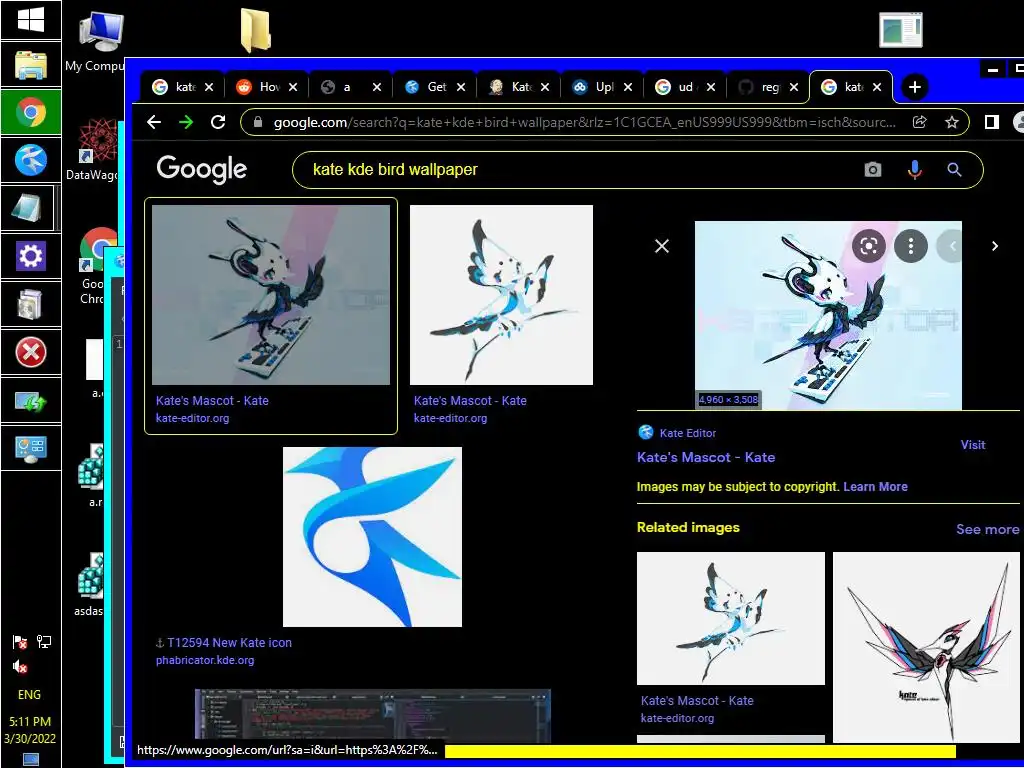Click the Google logo
This screenshot has height=768, width=1024.
pyautogui.click(x=201, y=169)
